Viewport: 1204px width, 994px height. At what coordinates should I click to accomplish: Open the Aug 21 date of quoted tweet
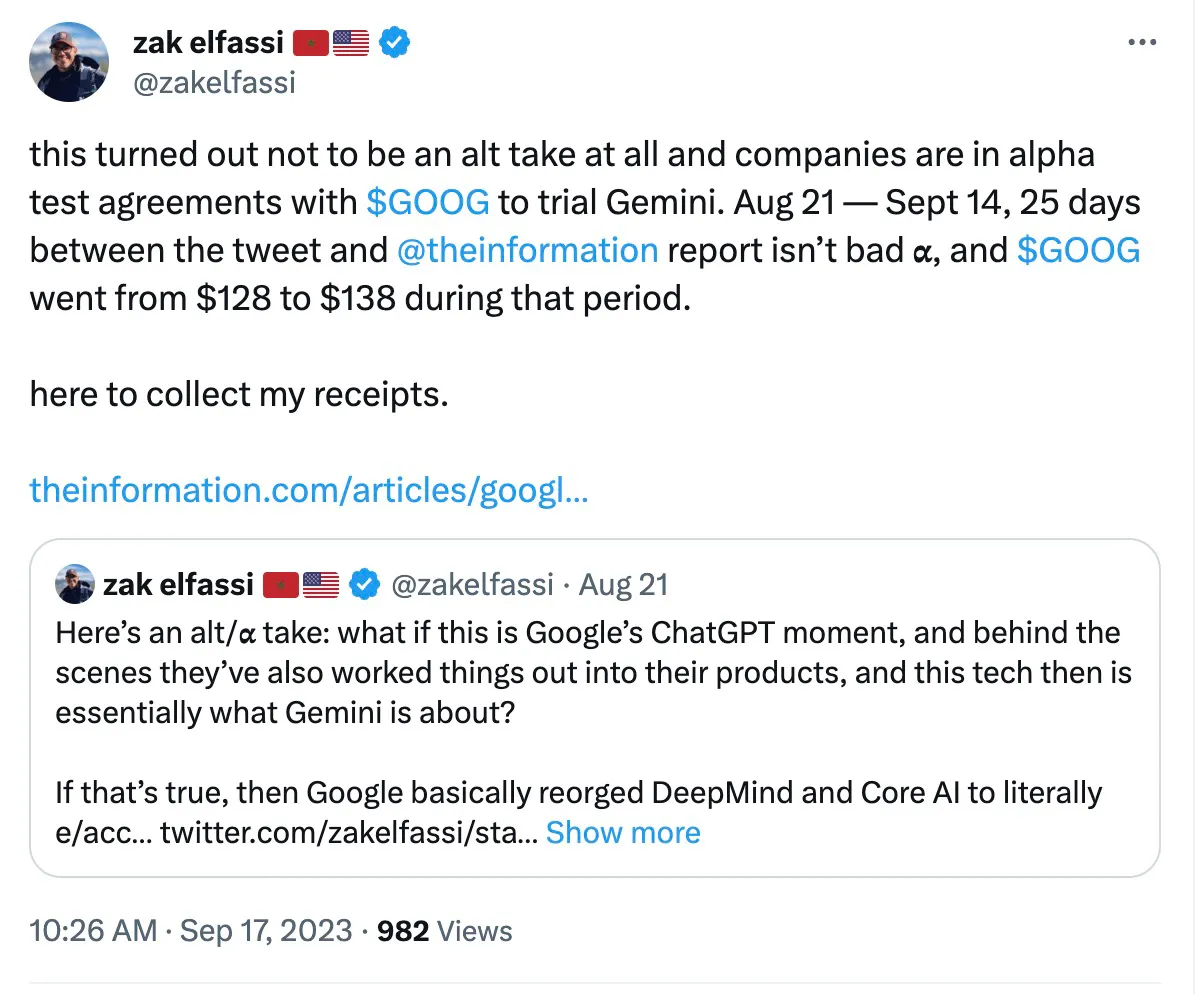[x=623, y=584]
